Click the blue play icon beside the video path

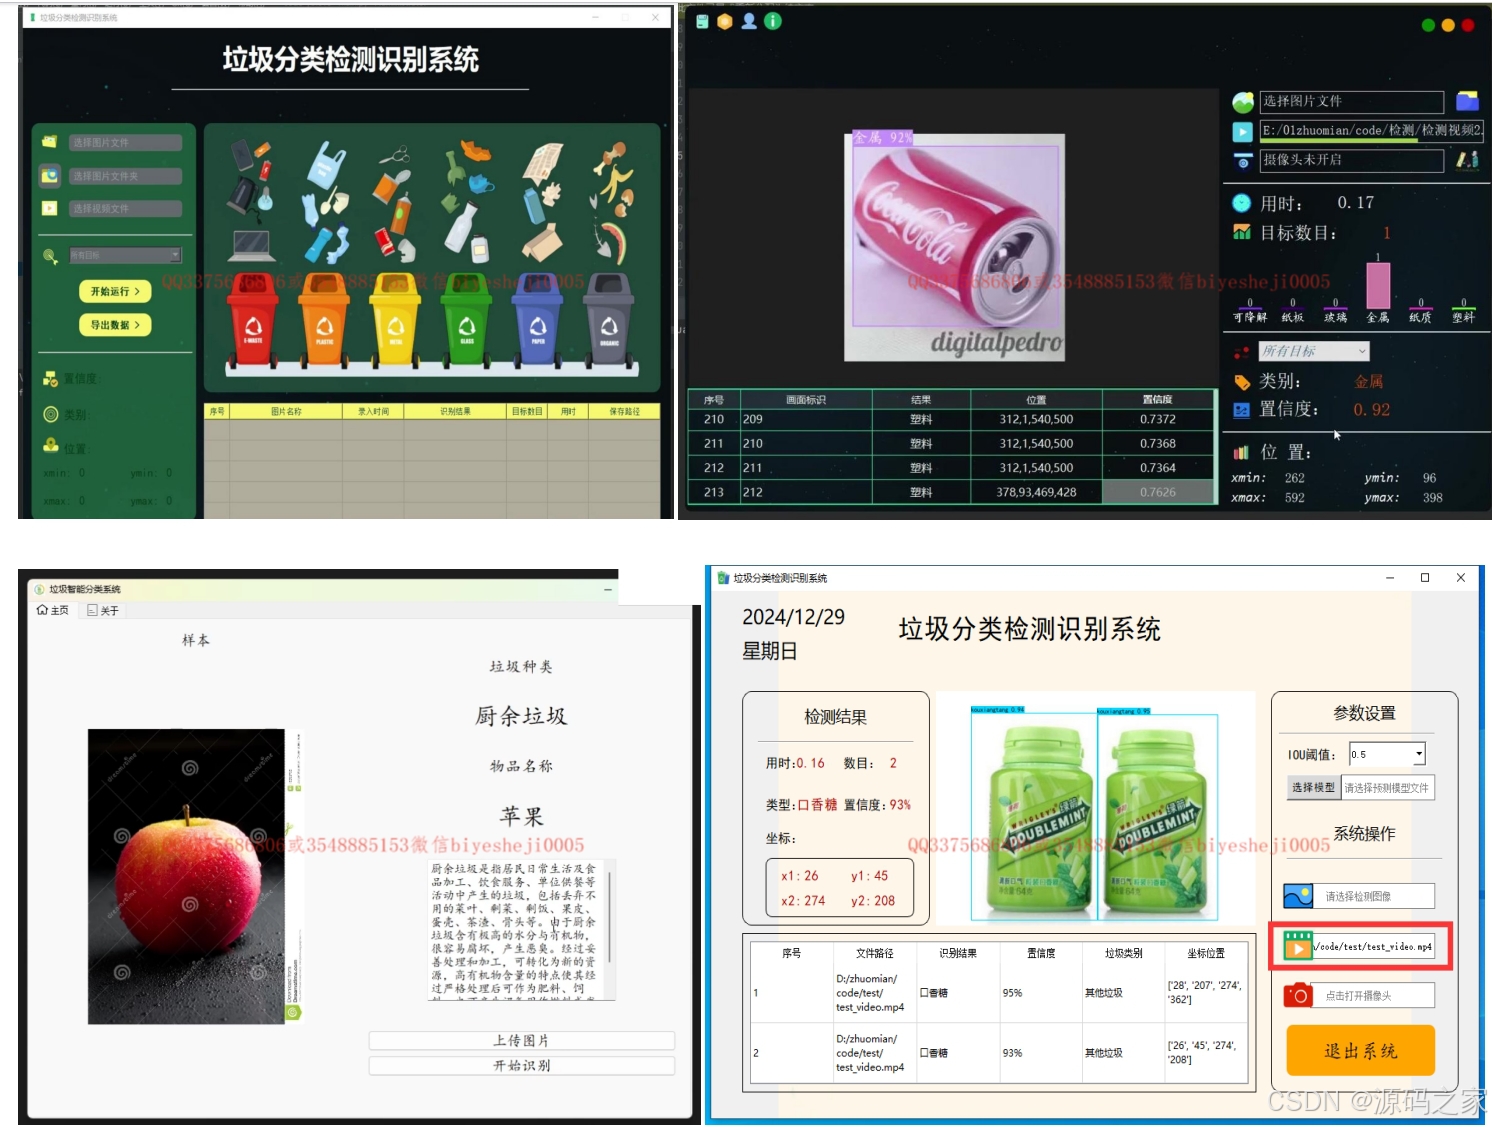tap(1241, 131)
